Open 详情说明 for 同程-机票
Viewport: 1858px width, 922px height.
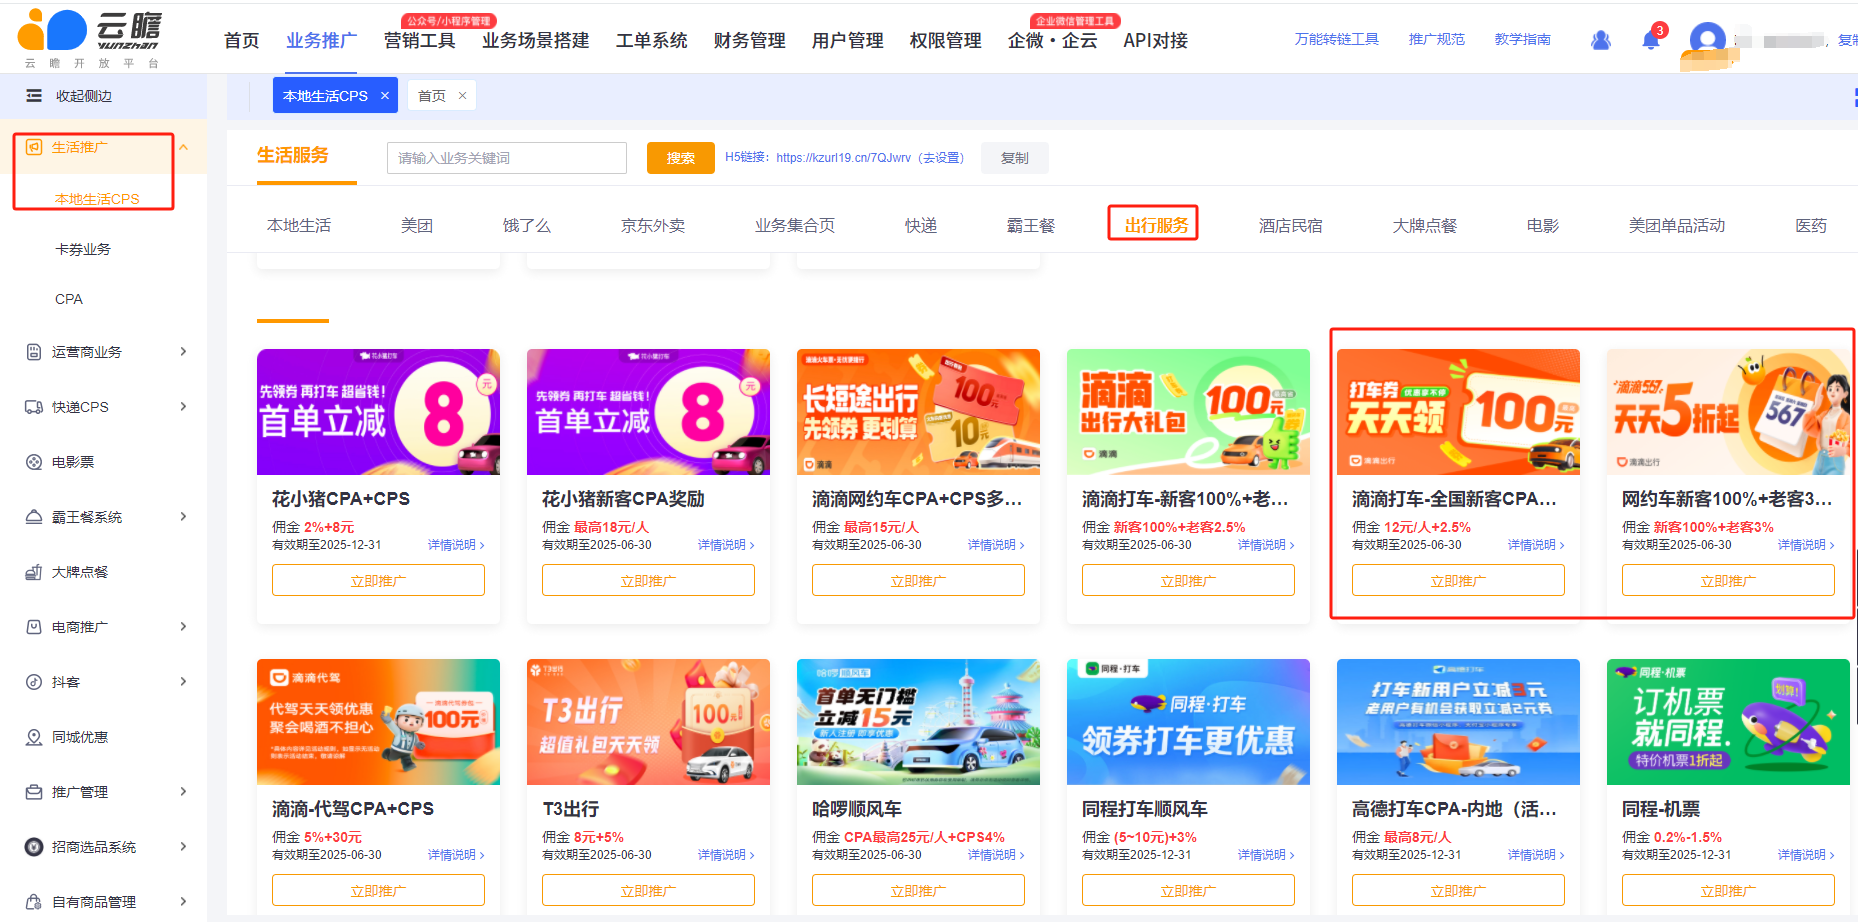tap(1806, 855)
